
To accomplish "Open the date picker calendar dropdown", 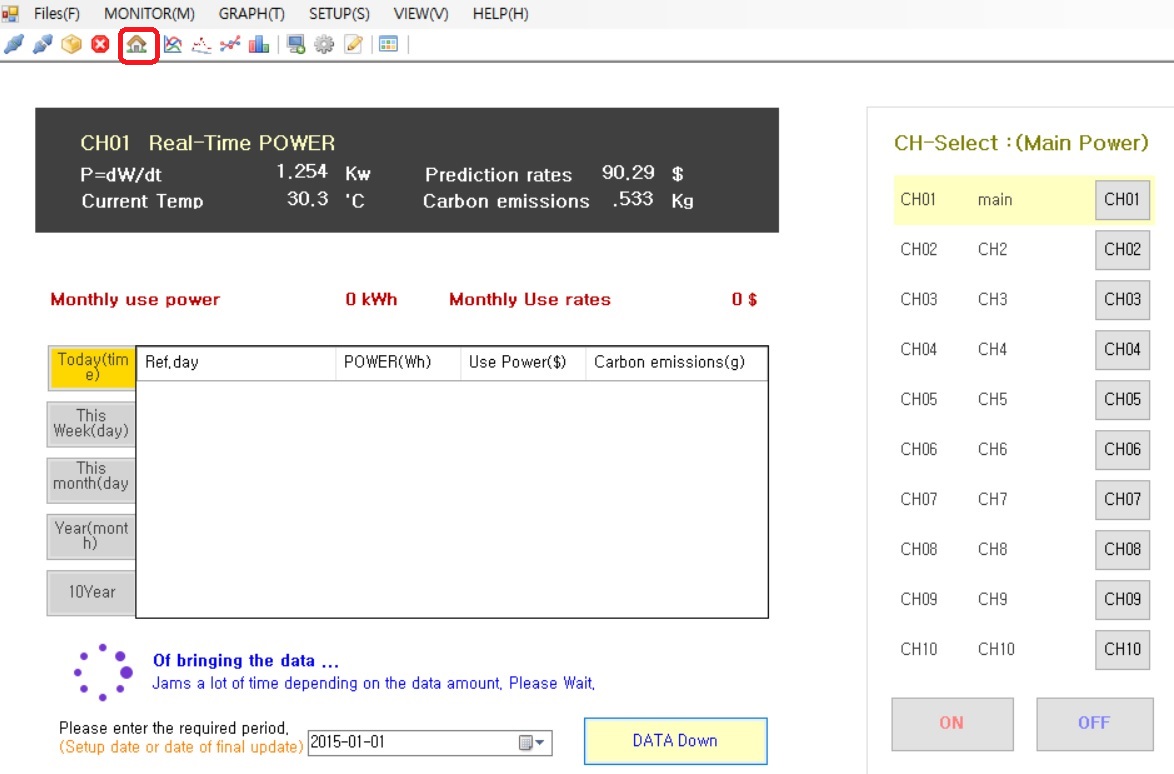I will 532,743.
